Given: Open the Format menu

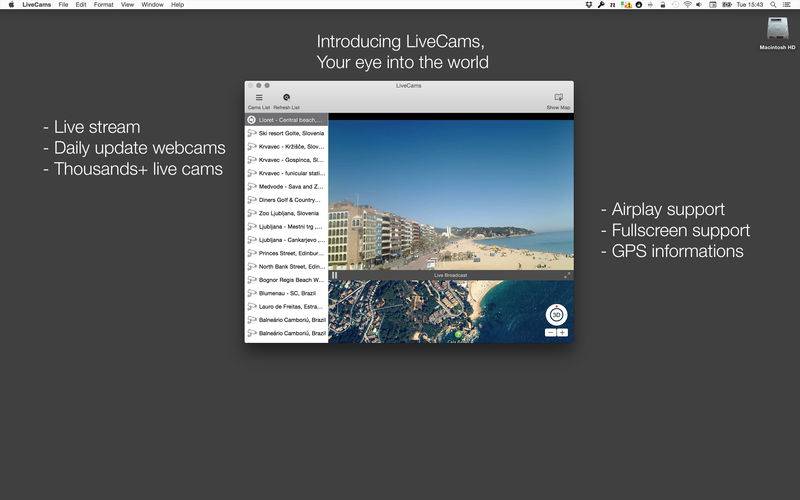Looking at the screenshot, I should (104, 5).
